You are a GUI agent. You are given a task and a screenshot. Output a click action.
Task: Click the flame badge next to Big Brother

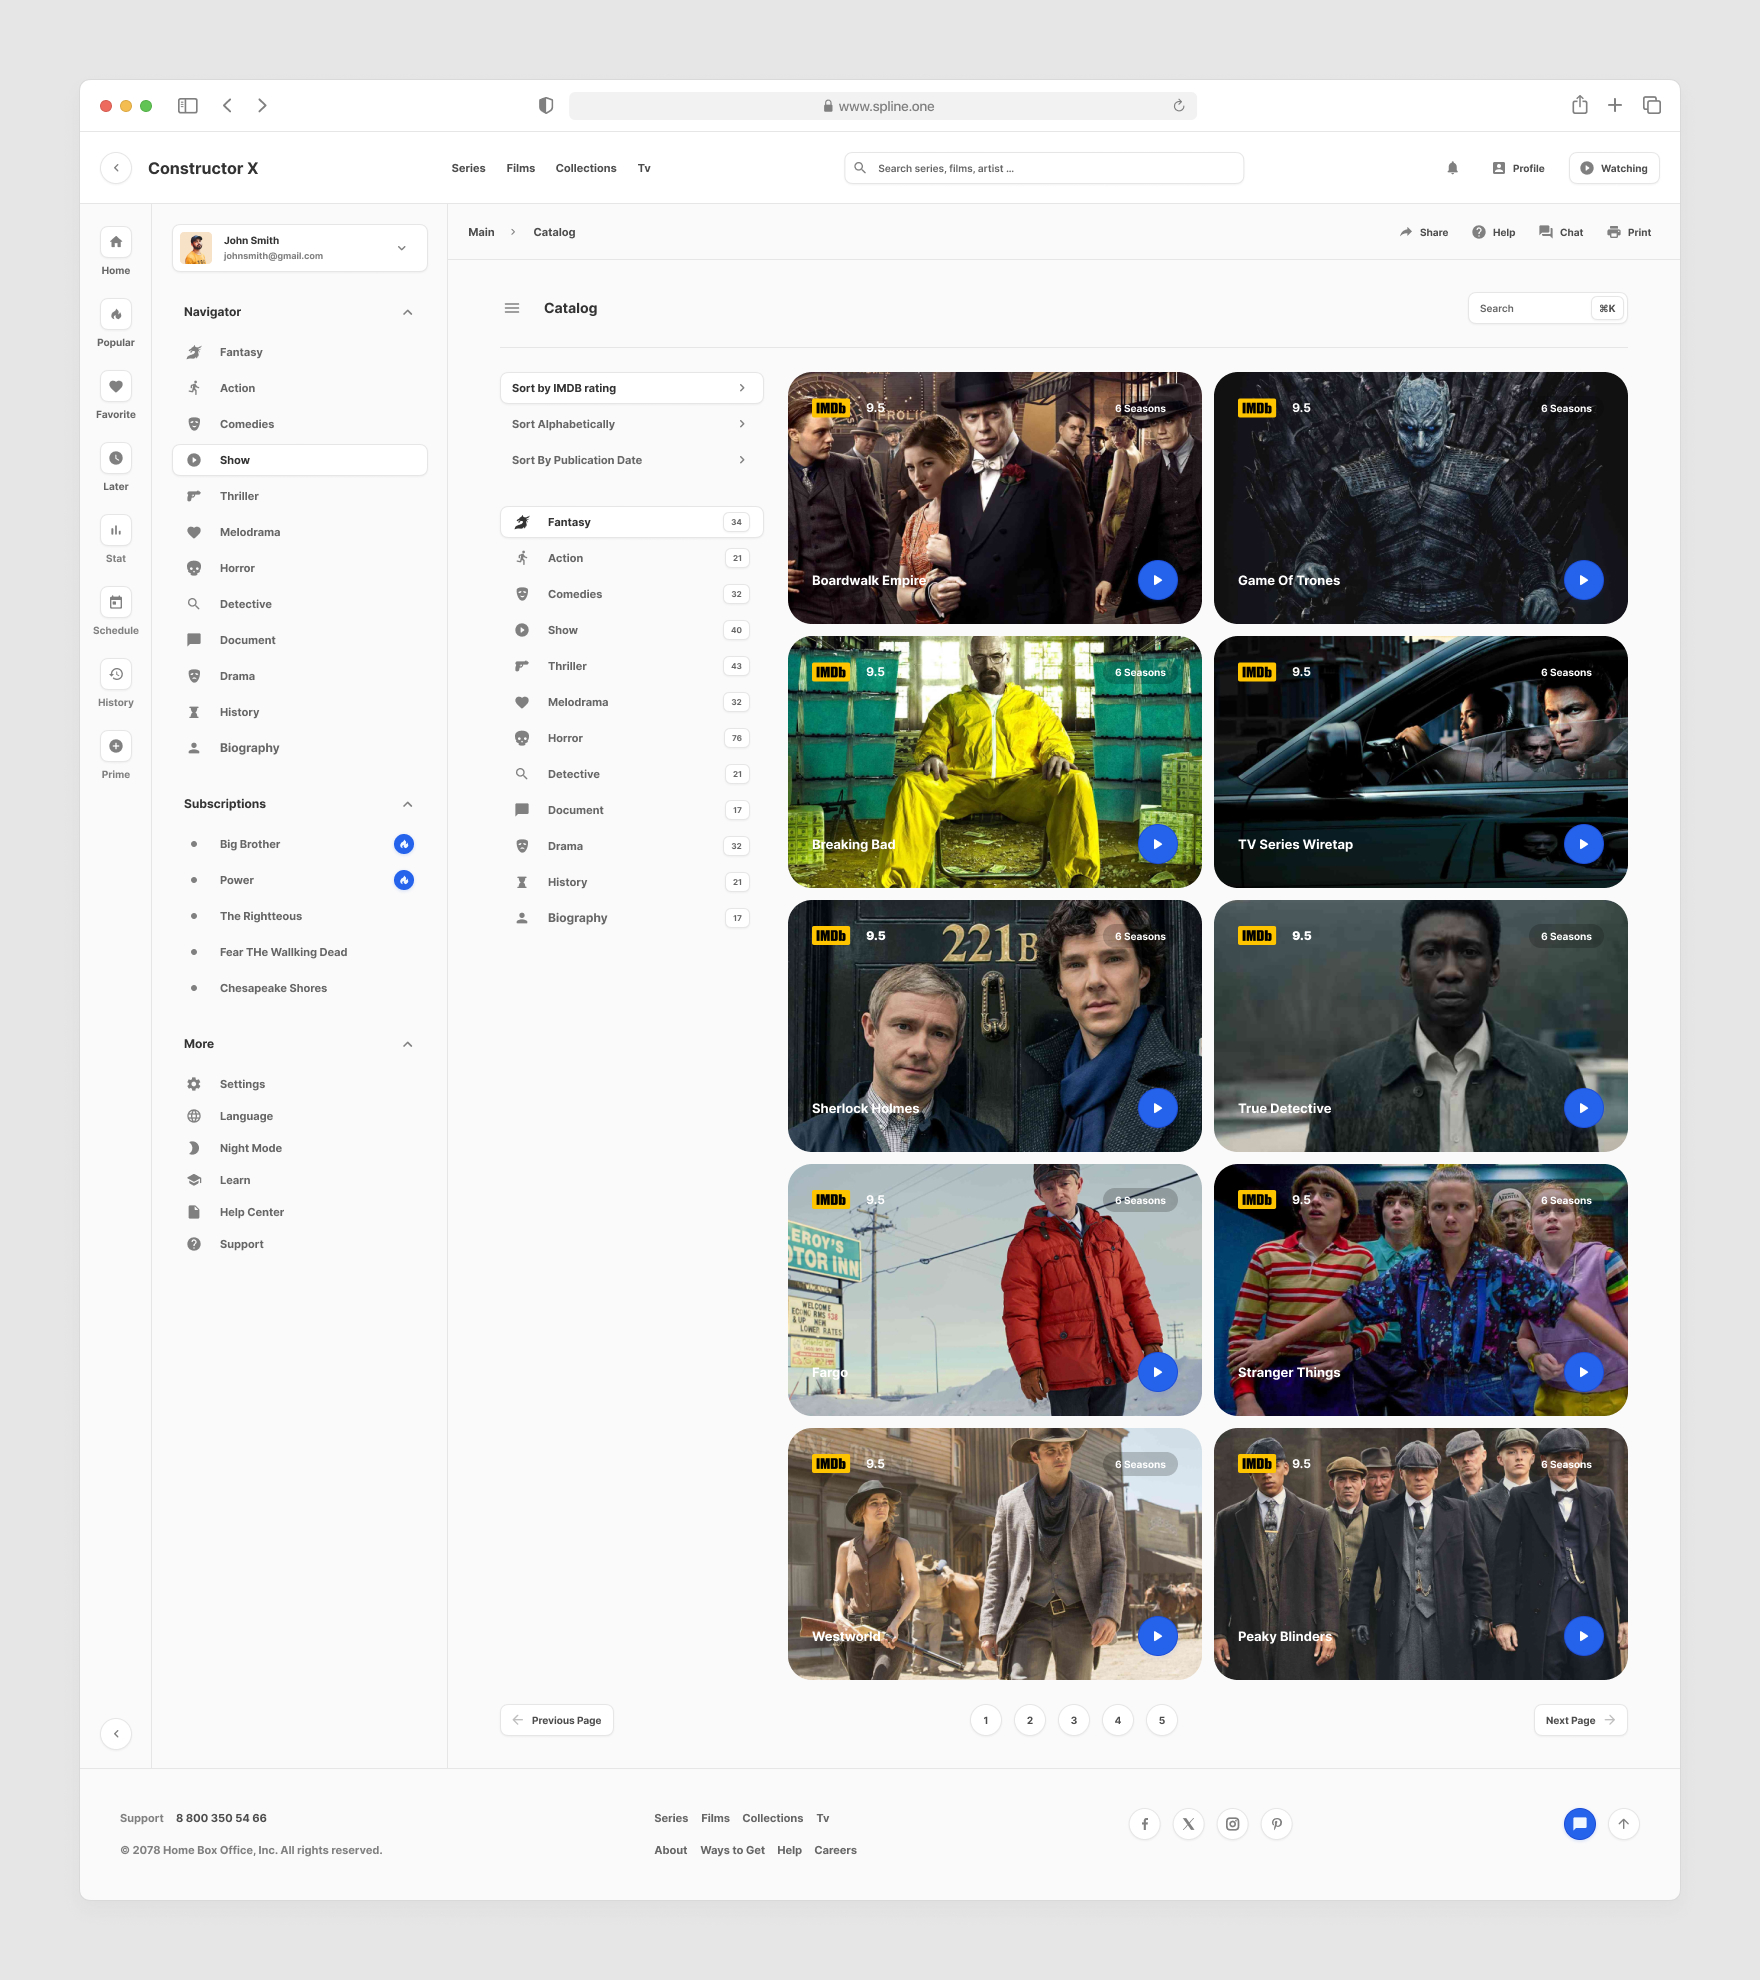coord(404,844)
